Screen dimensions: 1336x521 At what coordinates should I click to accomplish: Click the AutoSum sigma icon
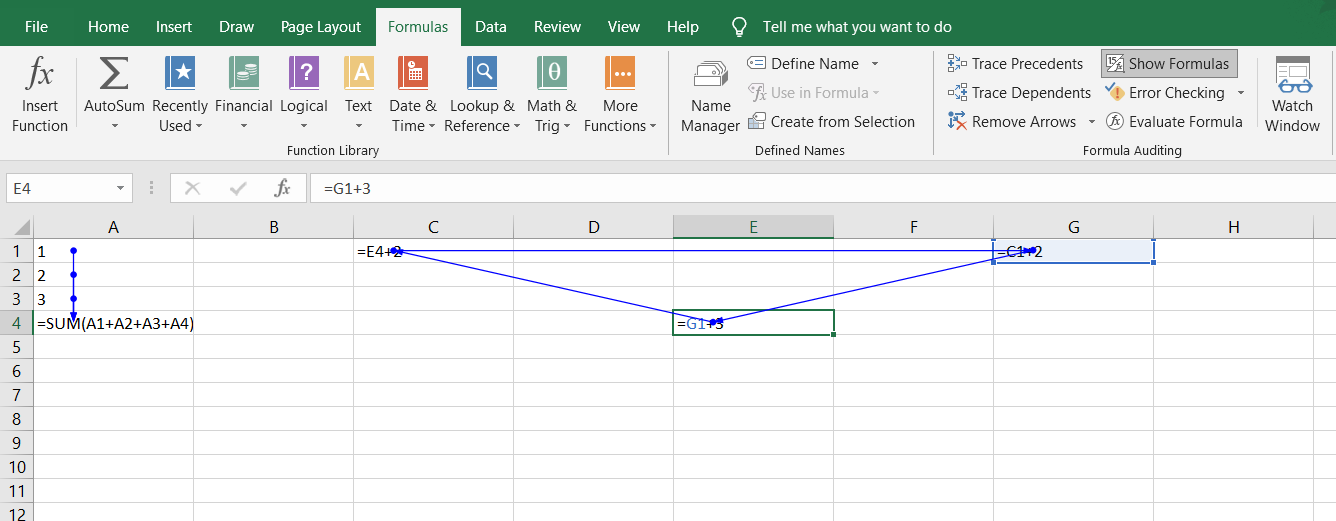coord(114,74)
